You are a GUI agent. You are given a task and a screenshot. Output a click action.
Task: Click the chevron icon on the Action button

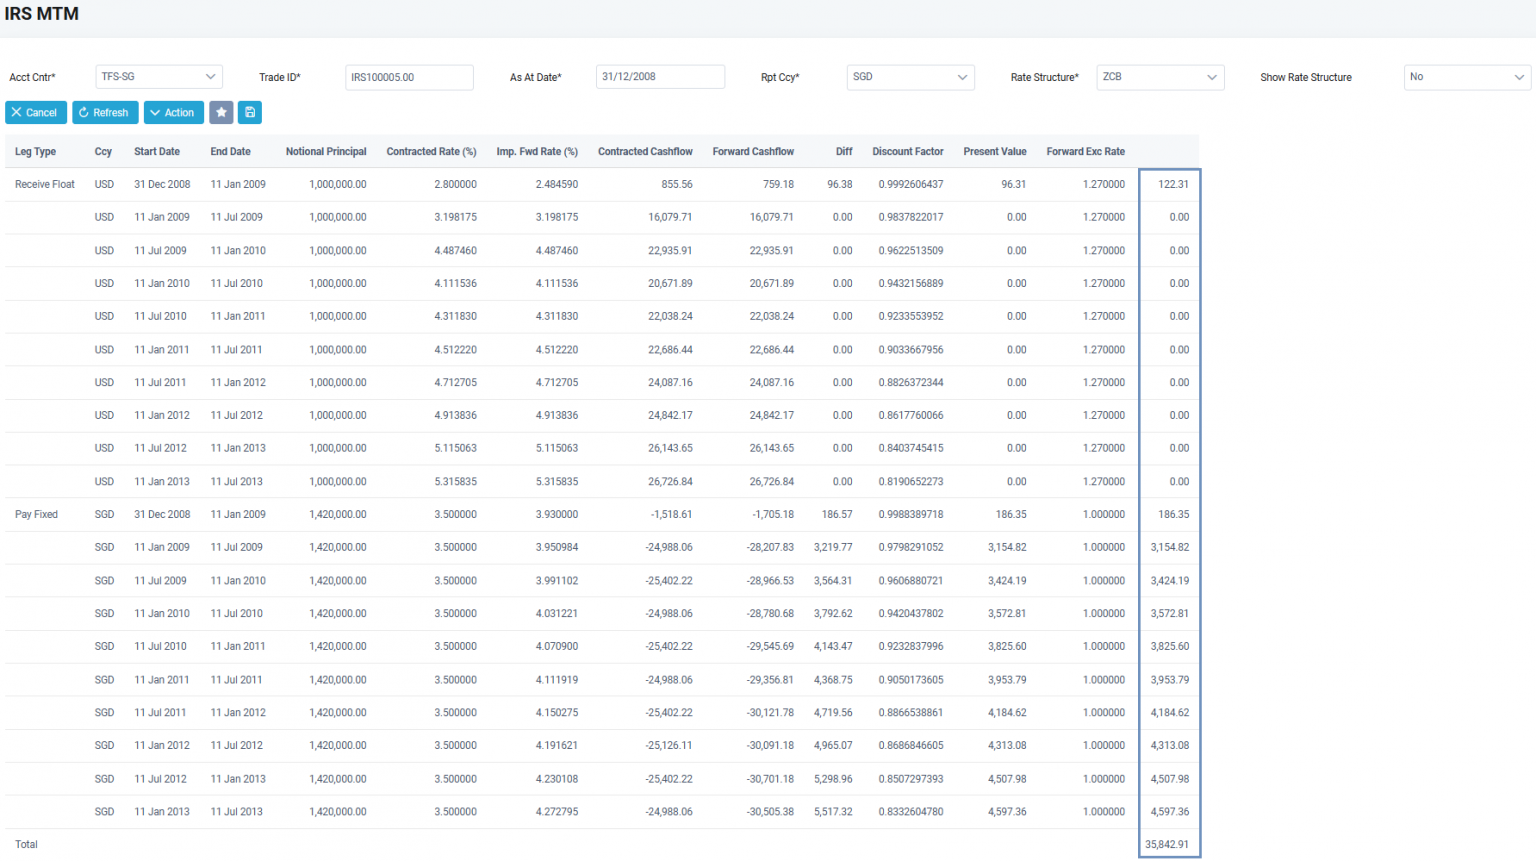coord(156,112)
